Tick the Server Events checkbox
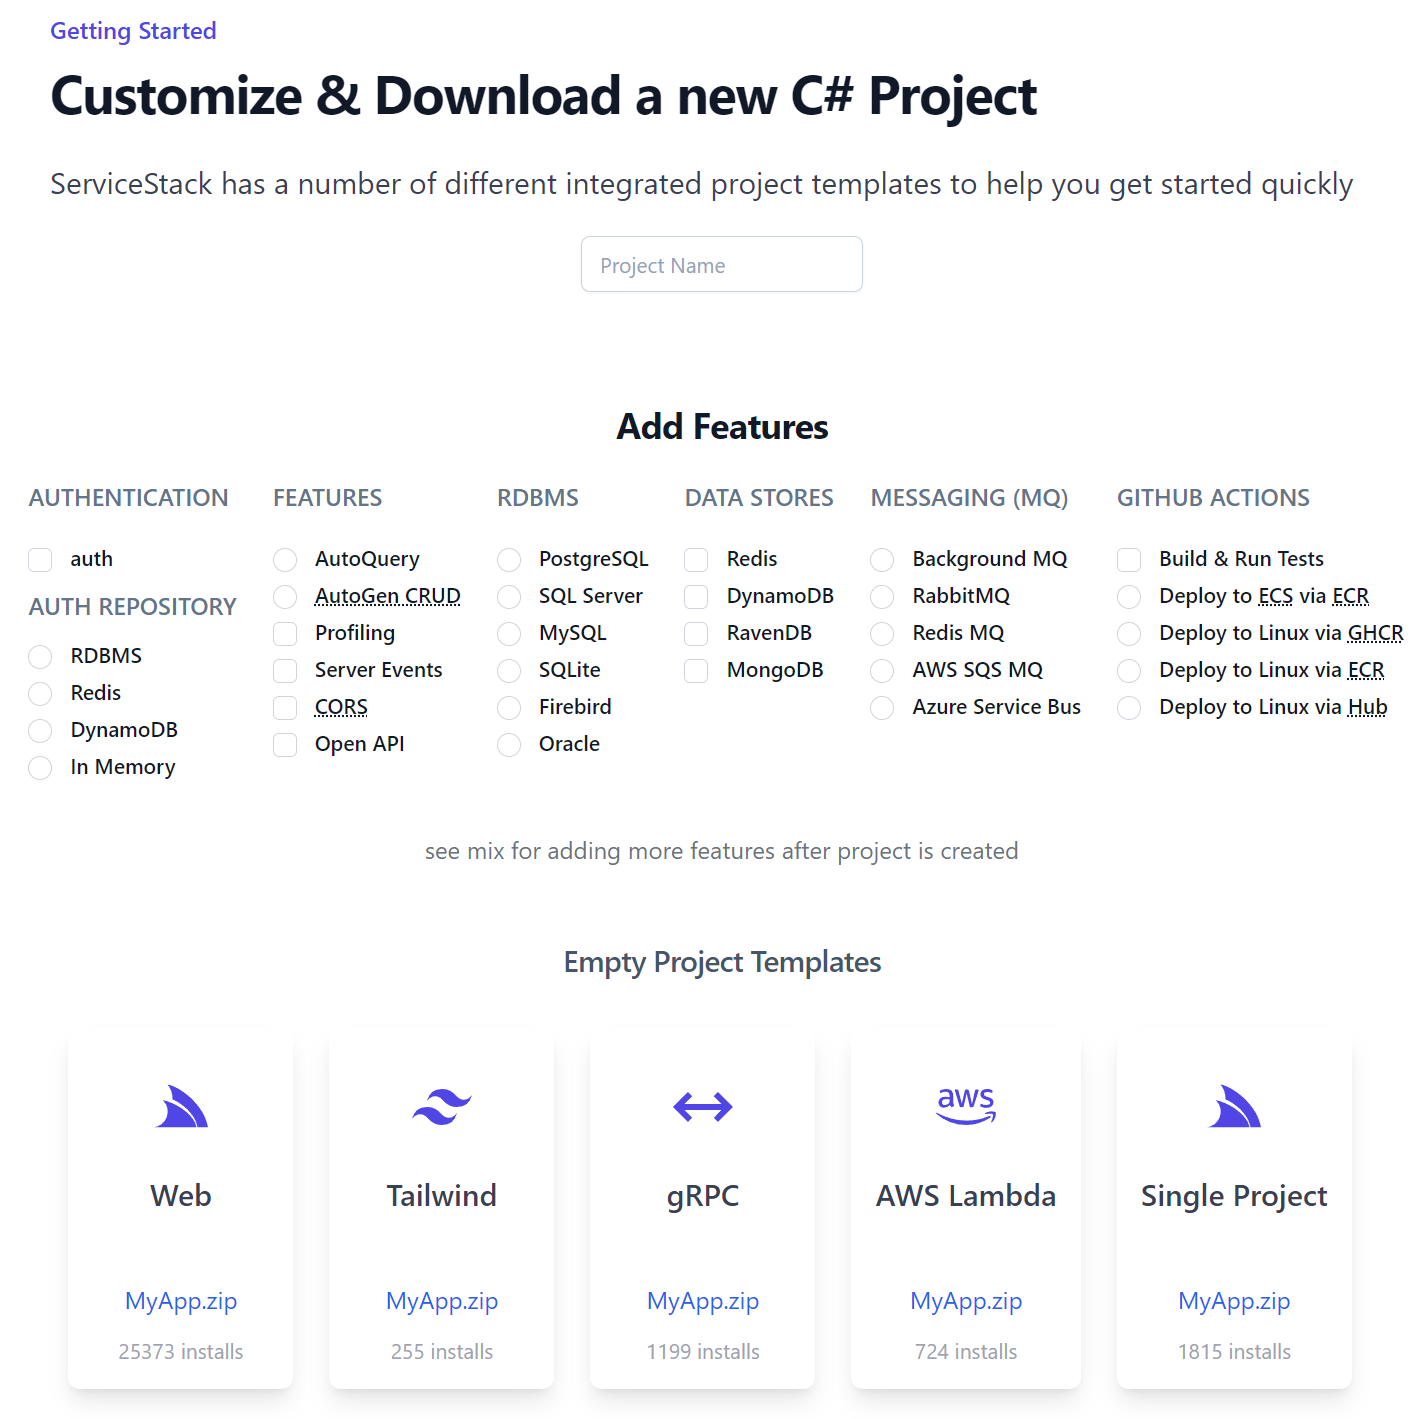This screenshot has height=1419, width=1417. (x=285, y=671)
